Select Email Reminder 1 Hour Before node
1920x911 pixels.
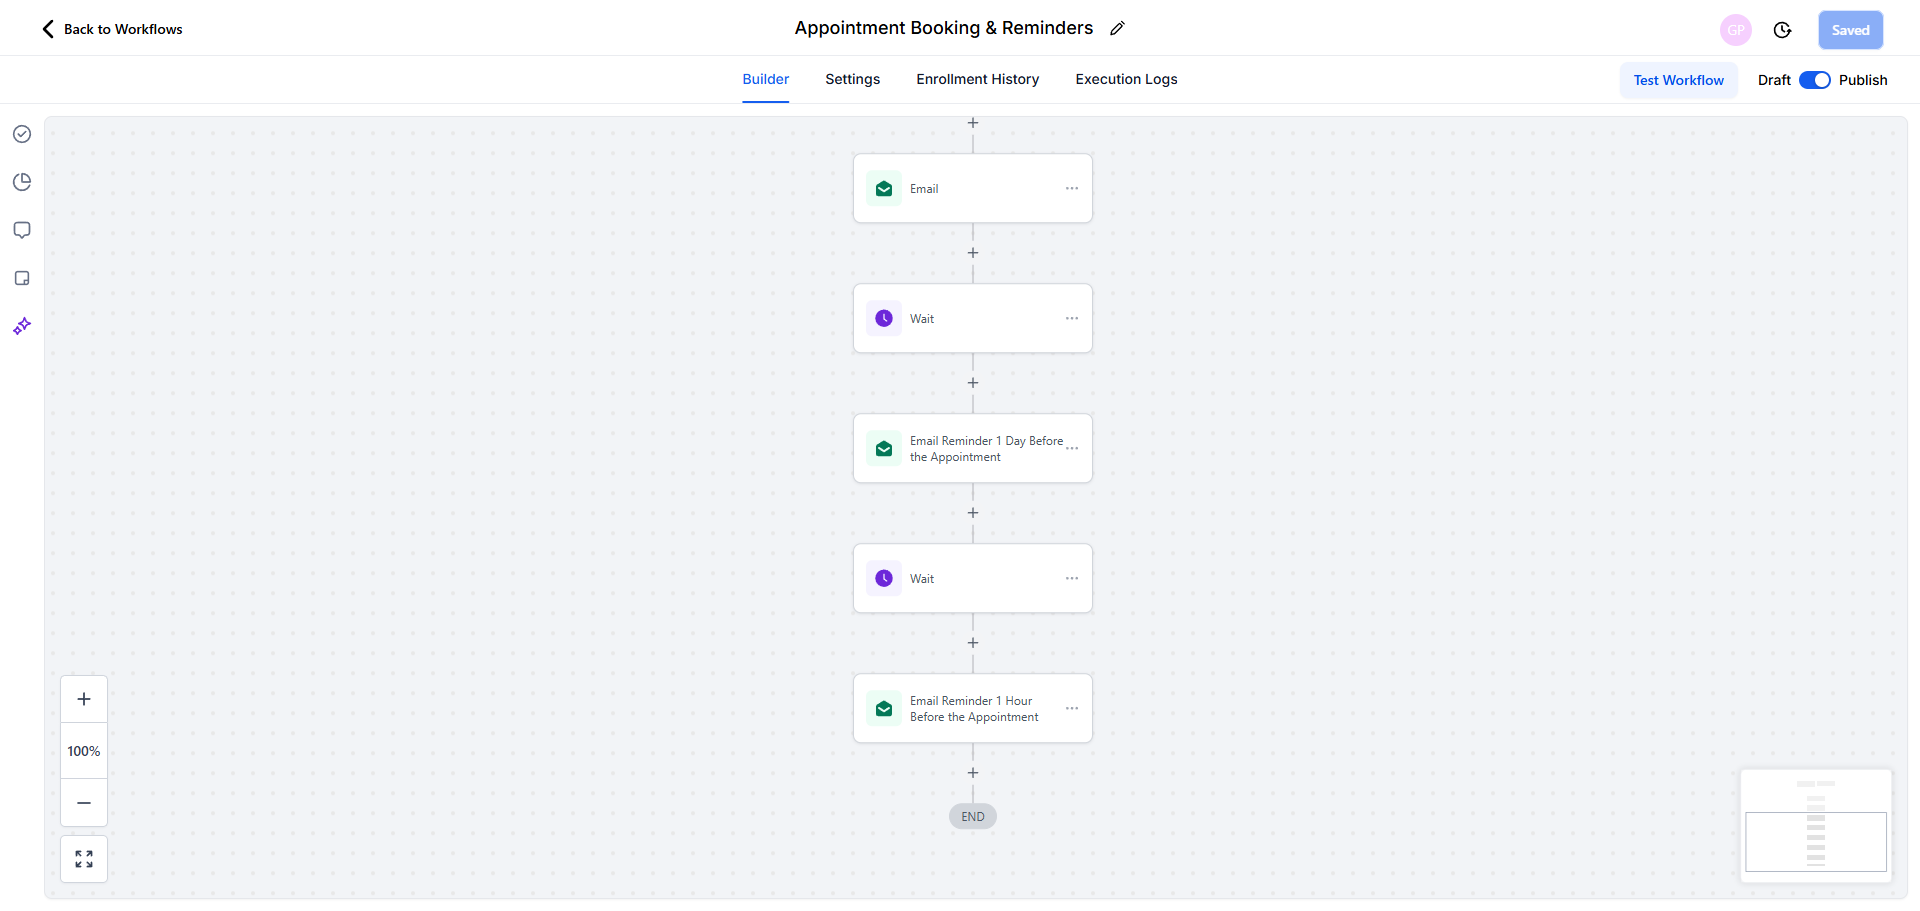(x=972, y=708)
